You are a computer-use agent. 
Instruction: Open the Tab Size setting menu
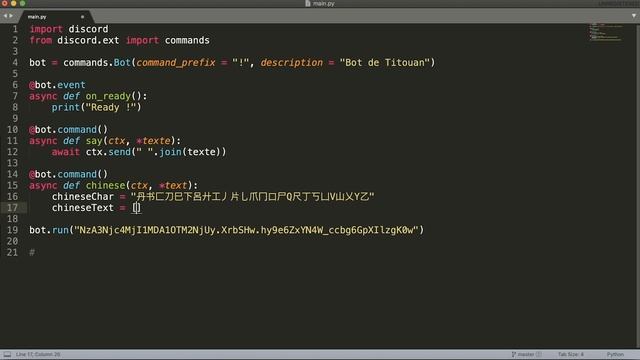571,354
